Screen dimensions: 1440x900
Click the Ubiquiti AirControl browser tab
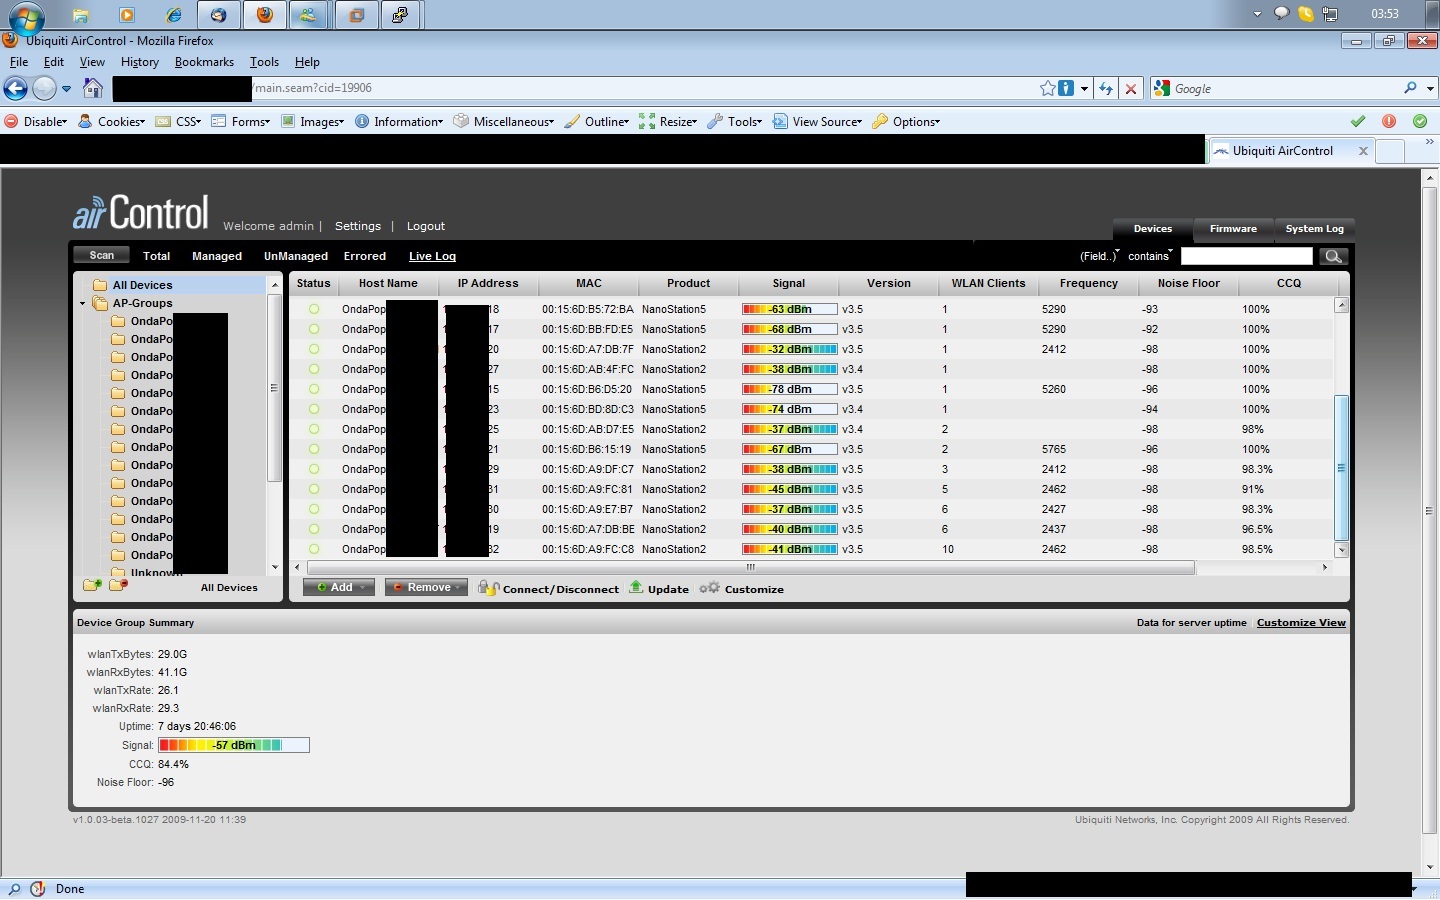(1289, 151)
